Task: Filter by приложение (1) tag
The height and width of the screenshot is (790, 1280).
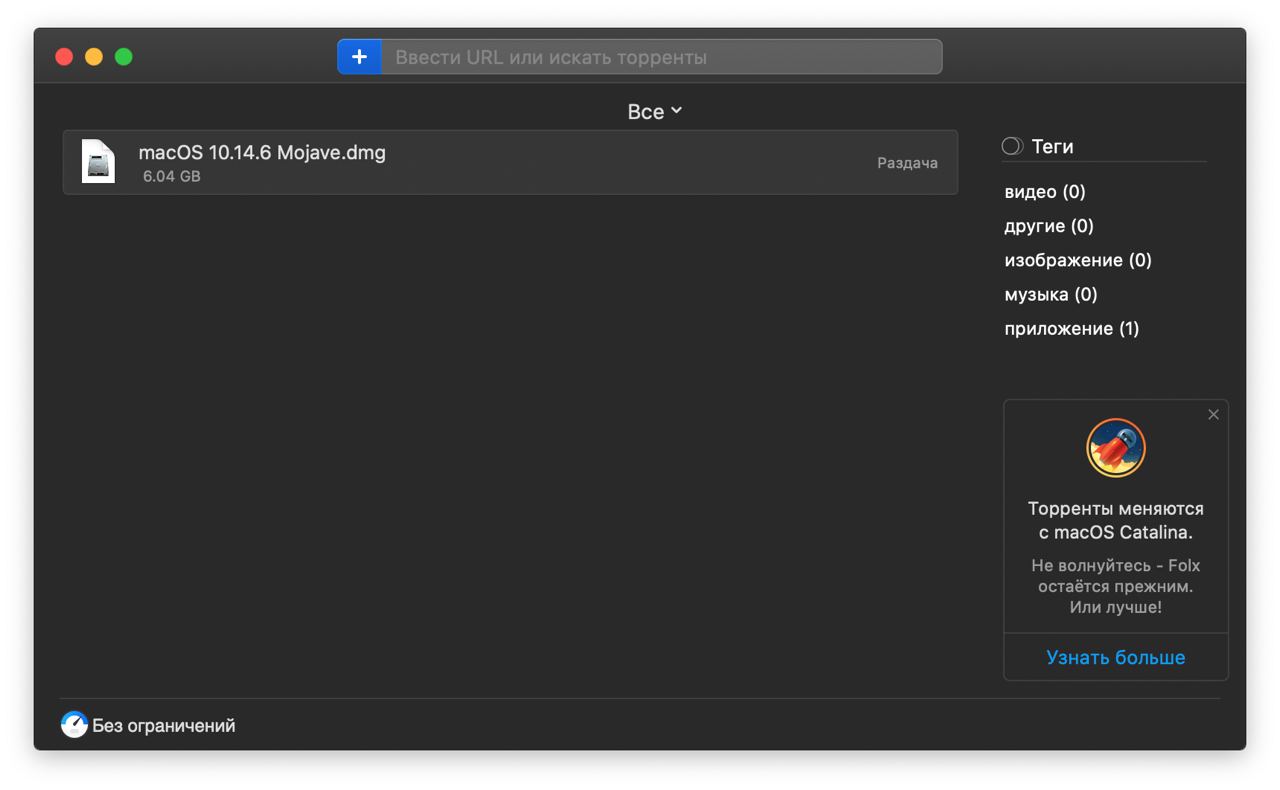Action: point(1072,328)
